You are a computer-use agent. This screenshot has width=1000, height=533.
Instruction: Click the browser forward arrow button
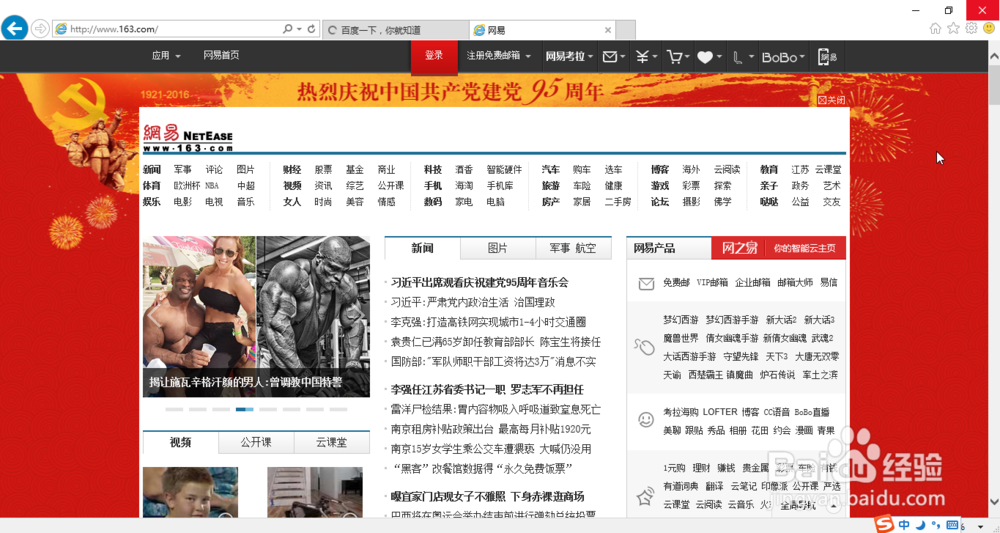click(x=40, y=29)
